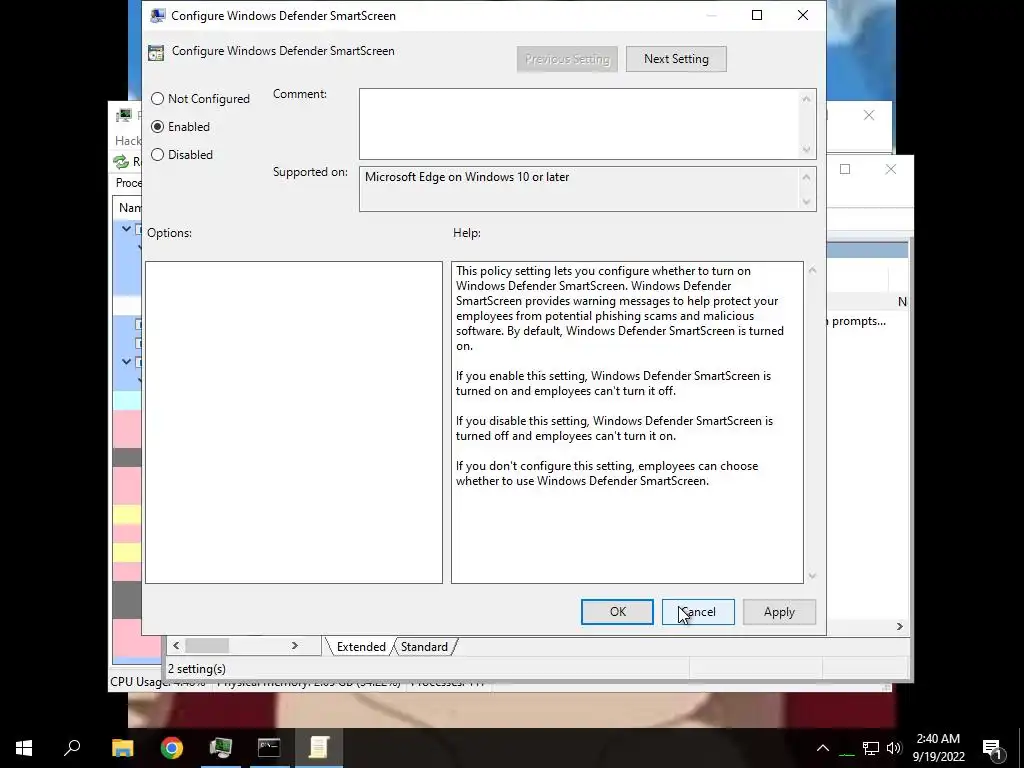Click the Supported on scroll down arrow

[x=807, y=202]
